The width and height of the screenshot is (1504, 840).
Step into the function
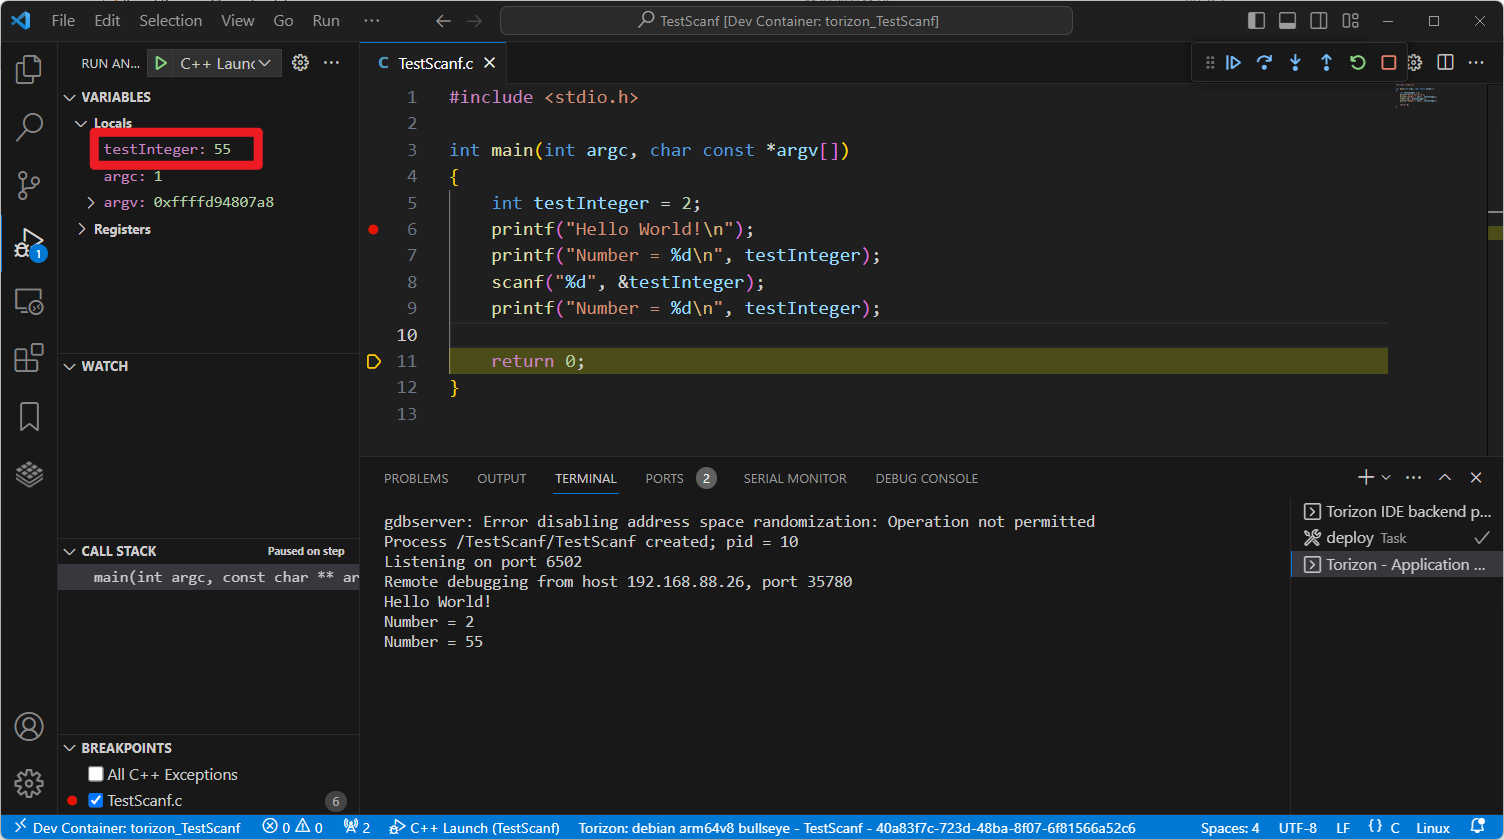(x=1295, y=62)
